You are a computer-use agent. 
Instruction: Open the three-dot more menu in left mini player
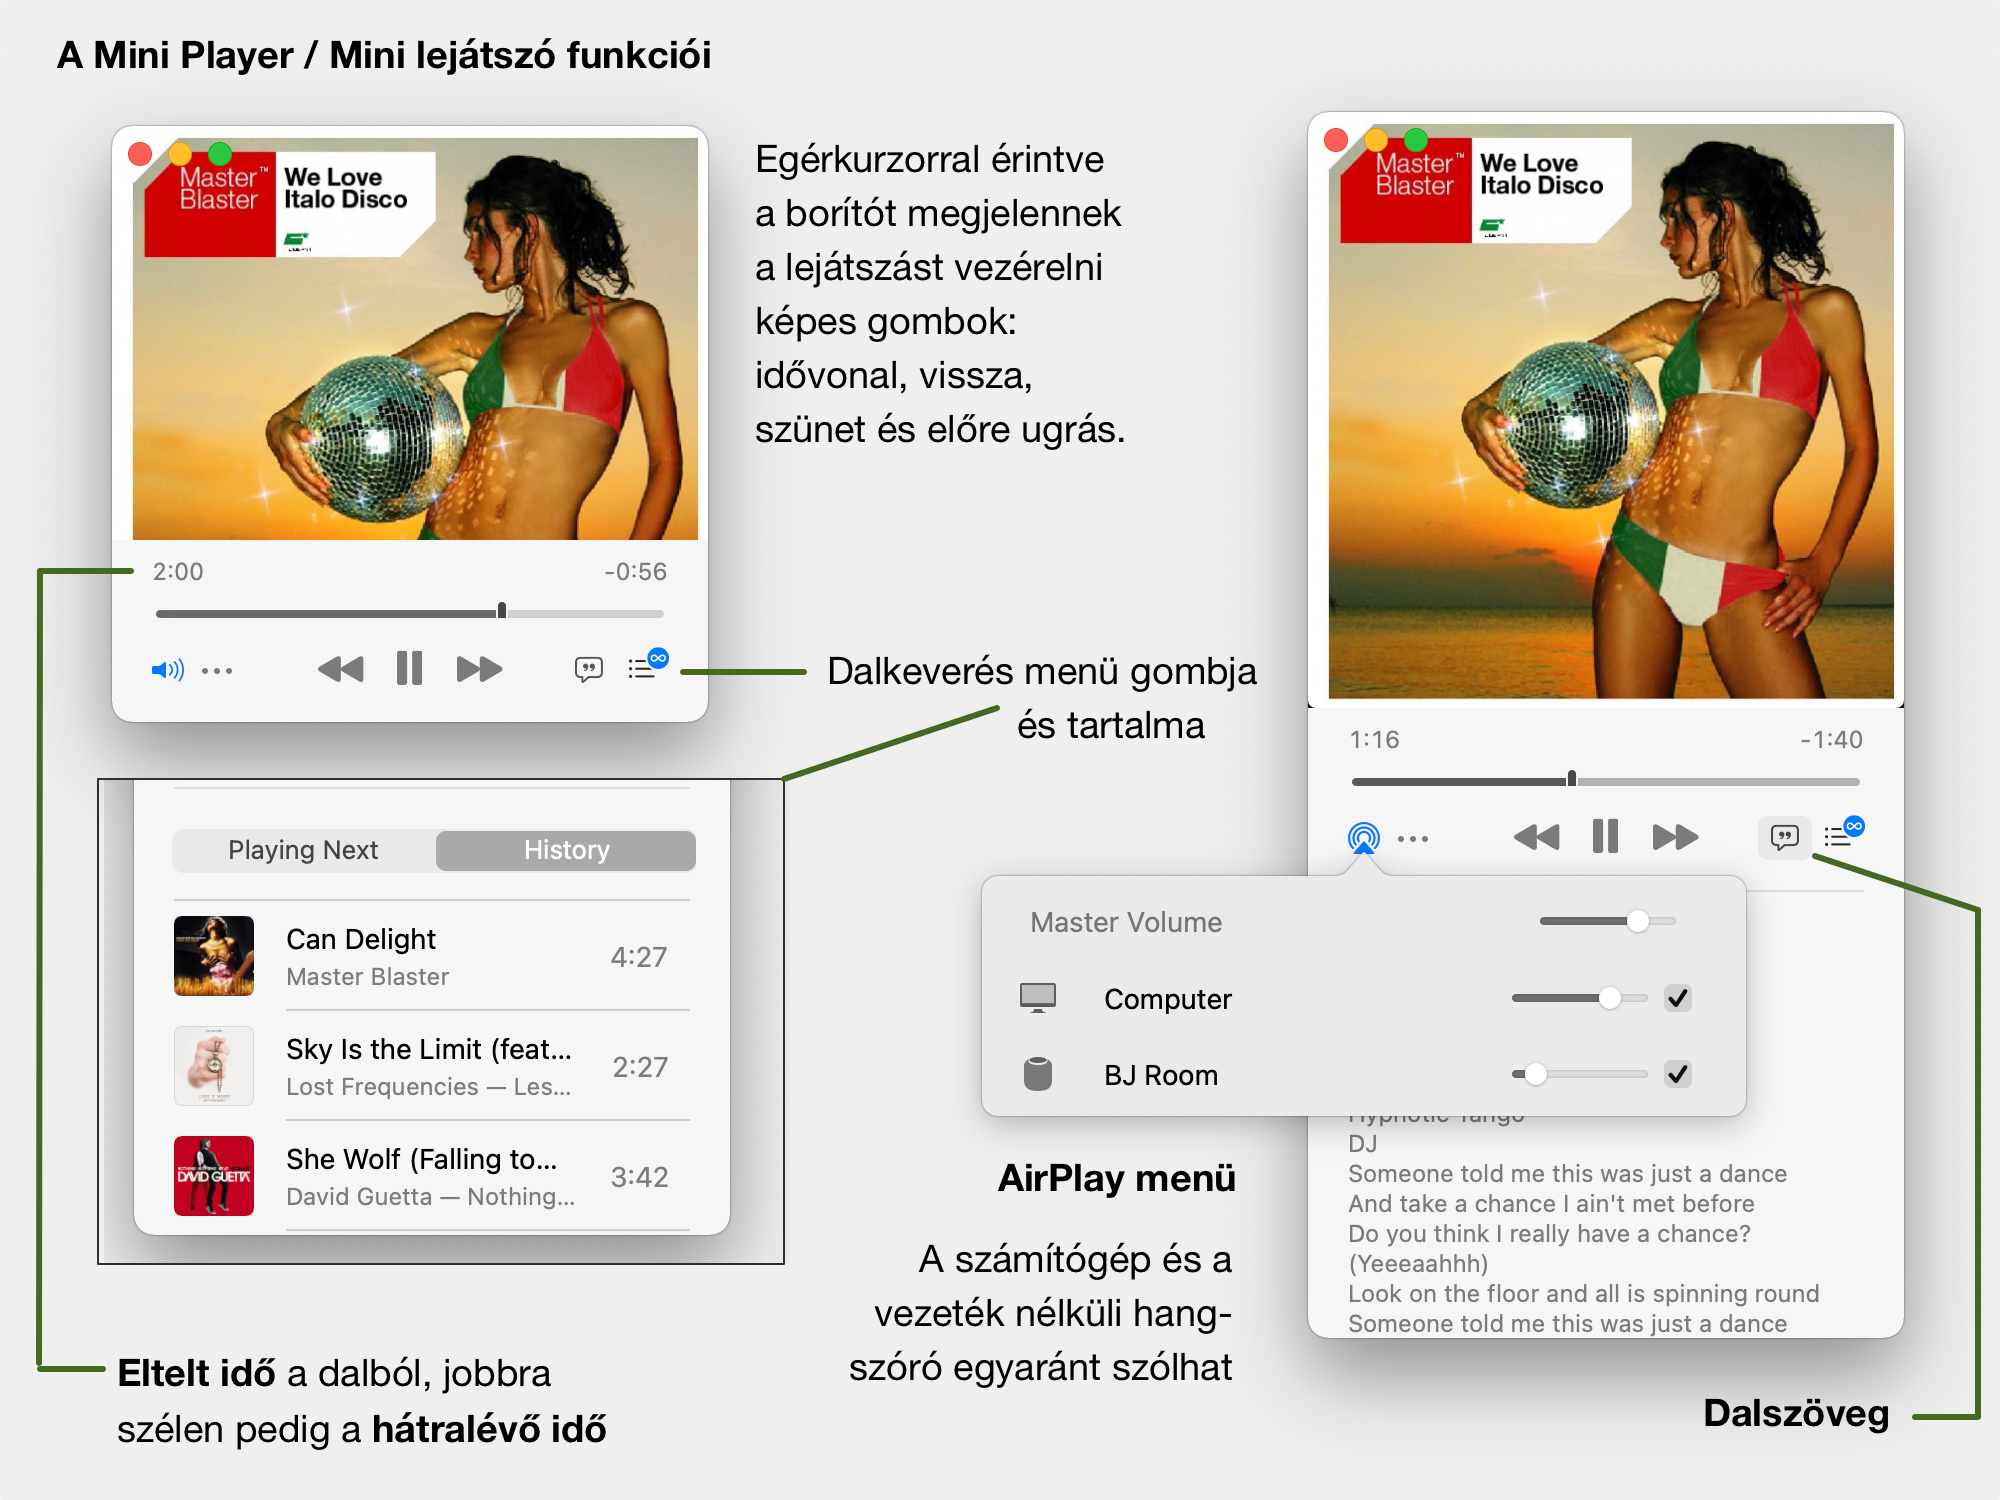(x=217, y=671)
